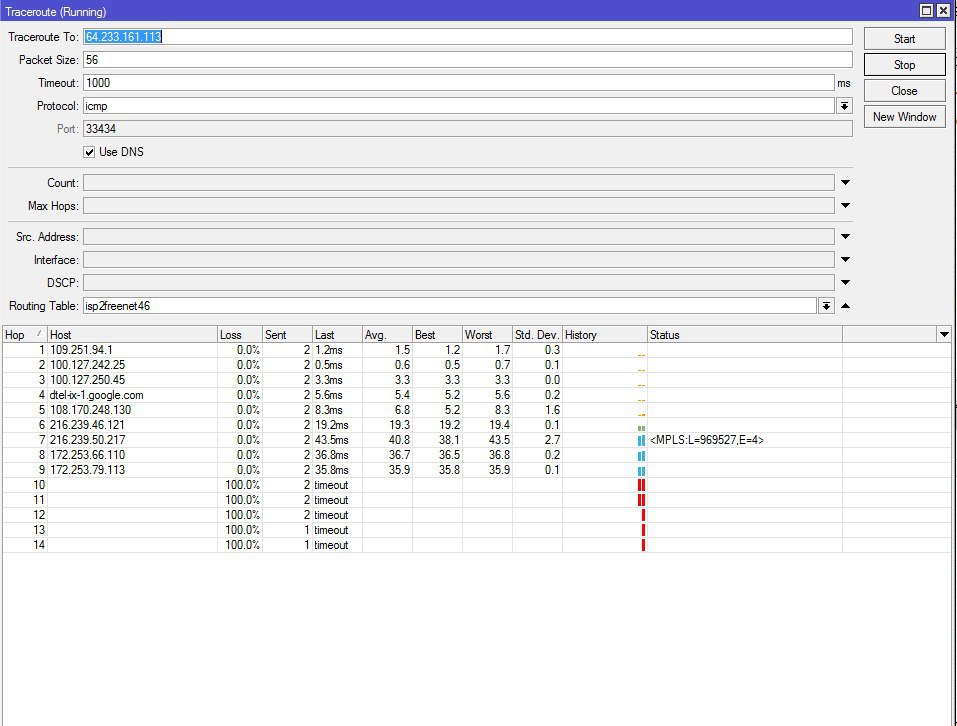The image size is (957, 726).
Task: Sort table by Best column
Action: 438,334
